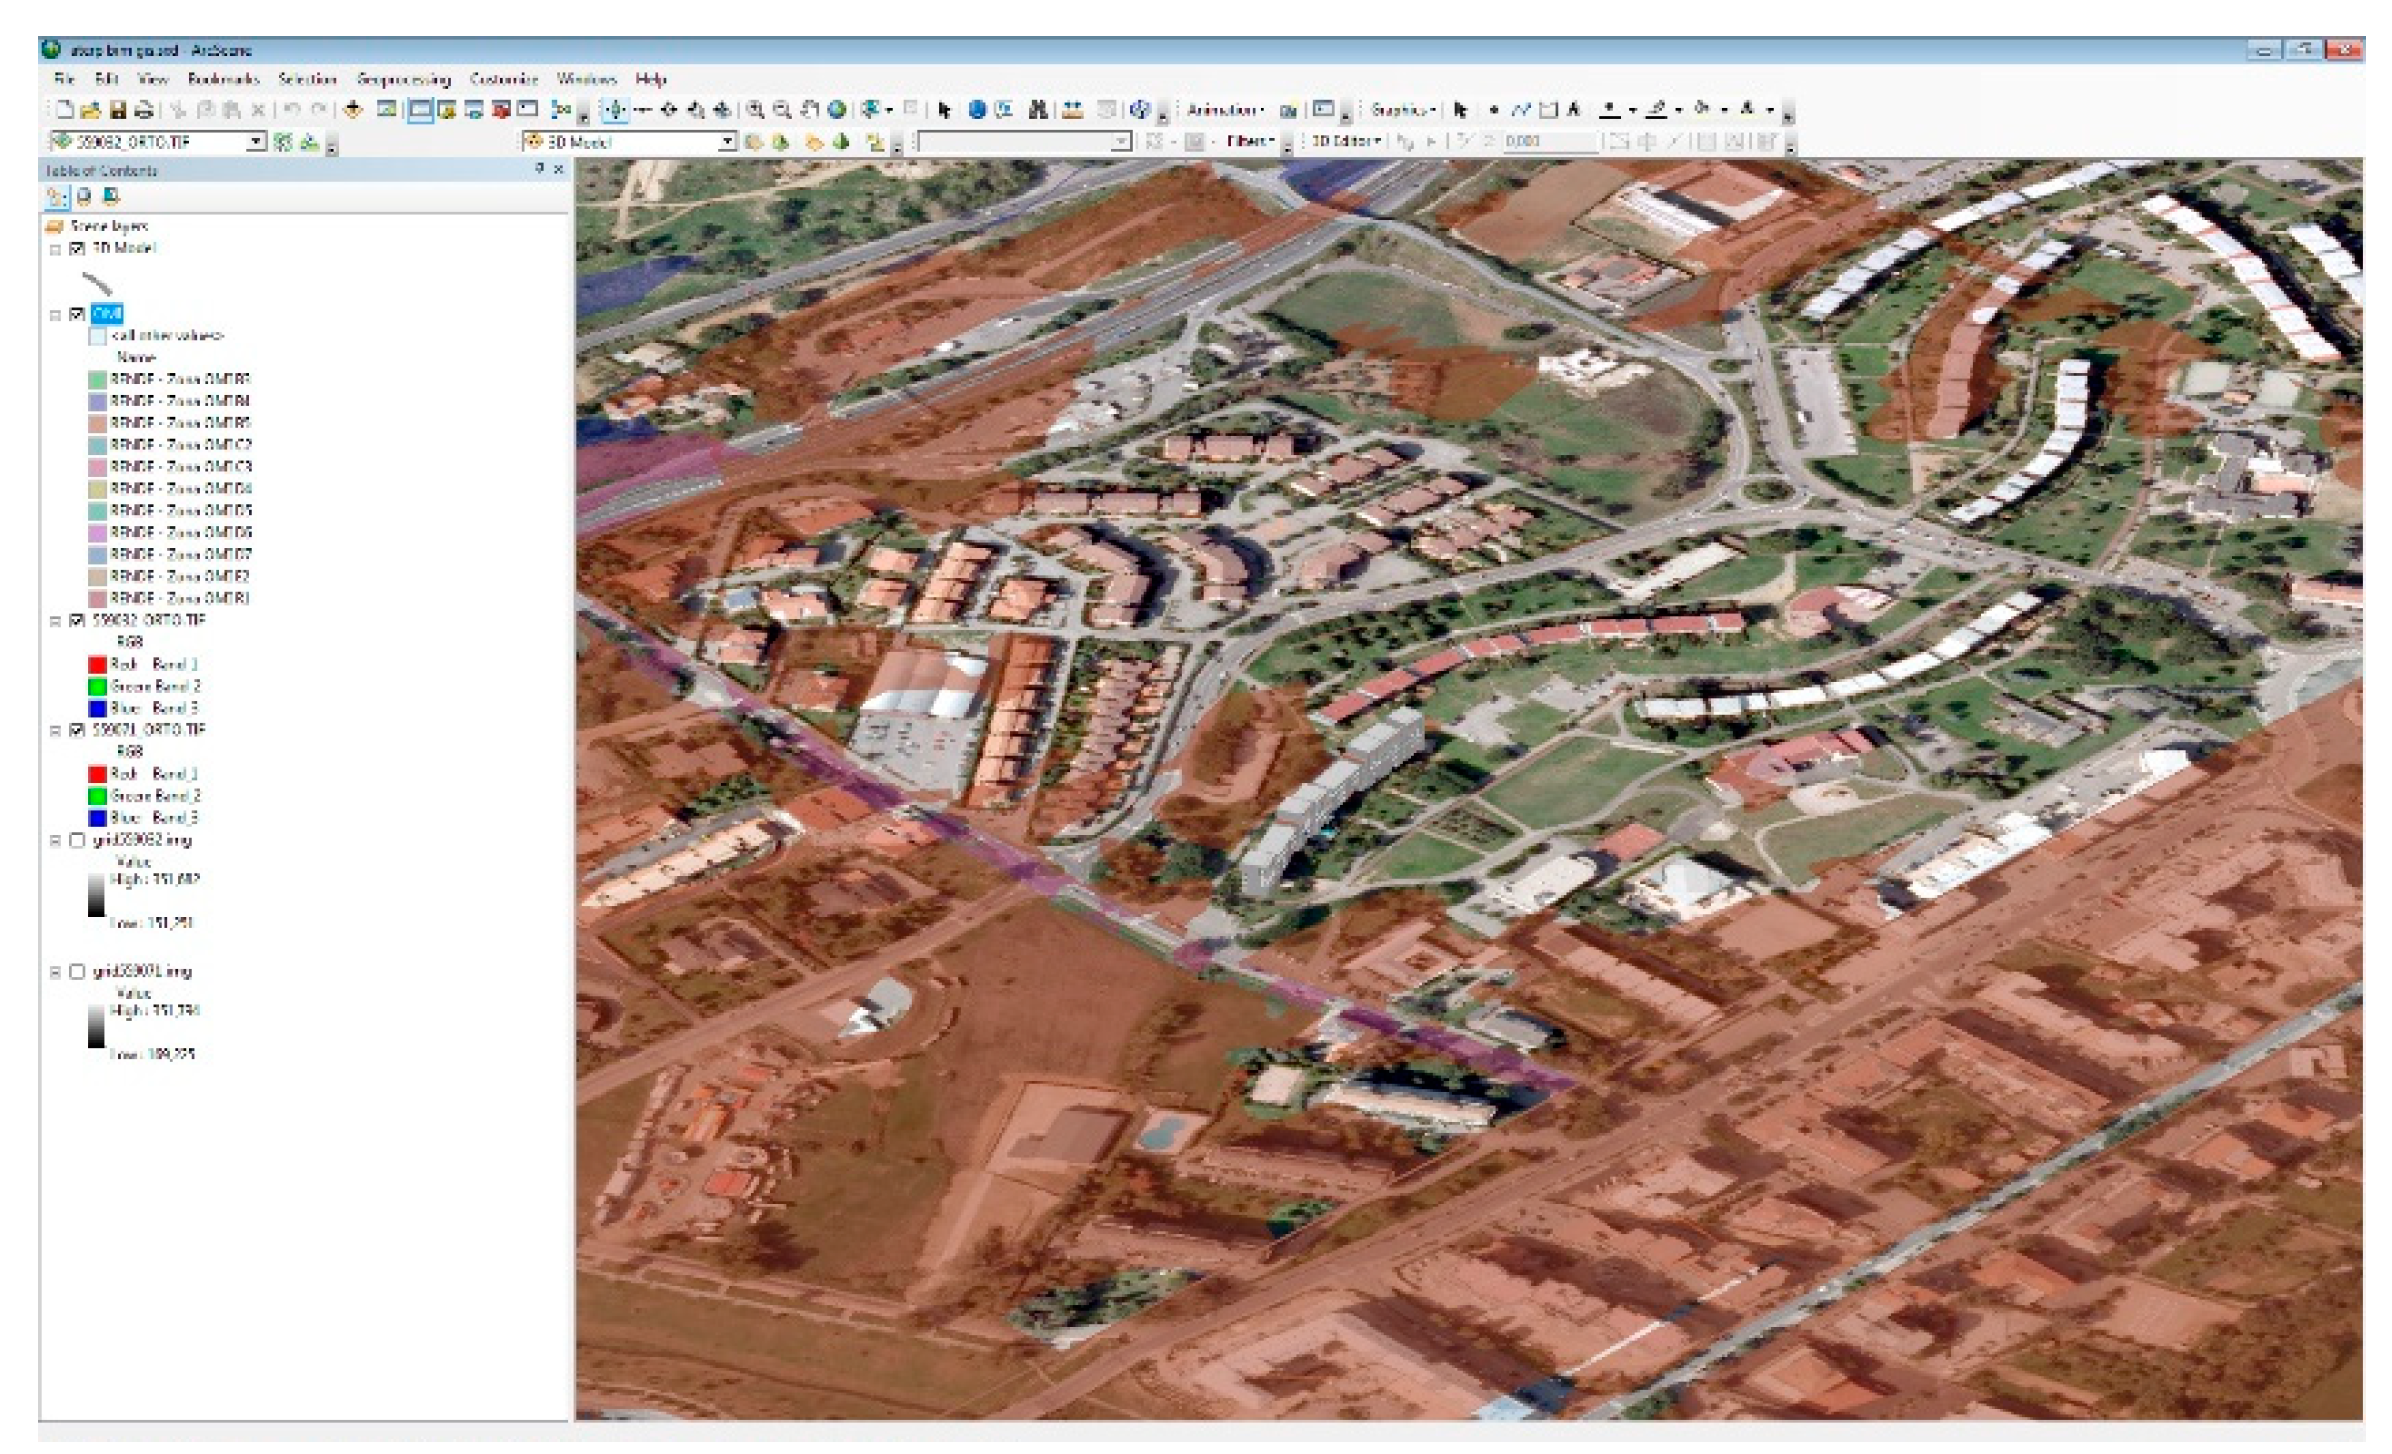Click the Animation dropdown button
The height and width of the screenshot is (1454, 2392).
click(x=1225, y=110)
